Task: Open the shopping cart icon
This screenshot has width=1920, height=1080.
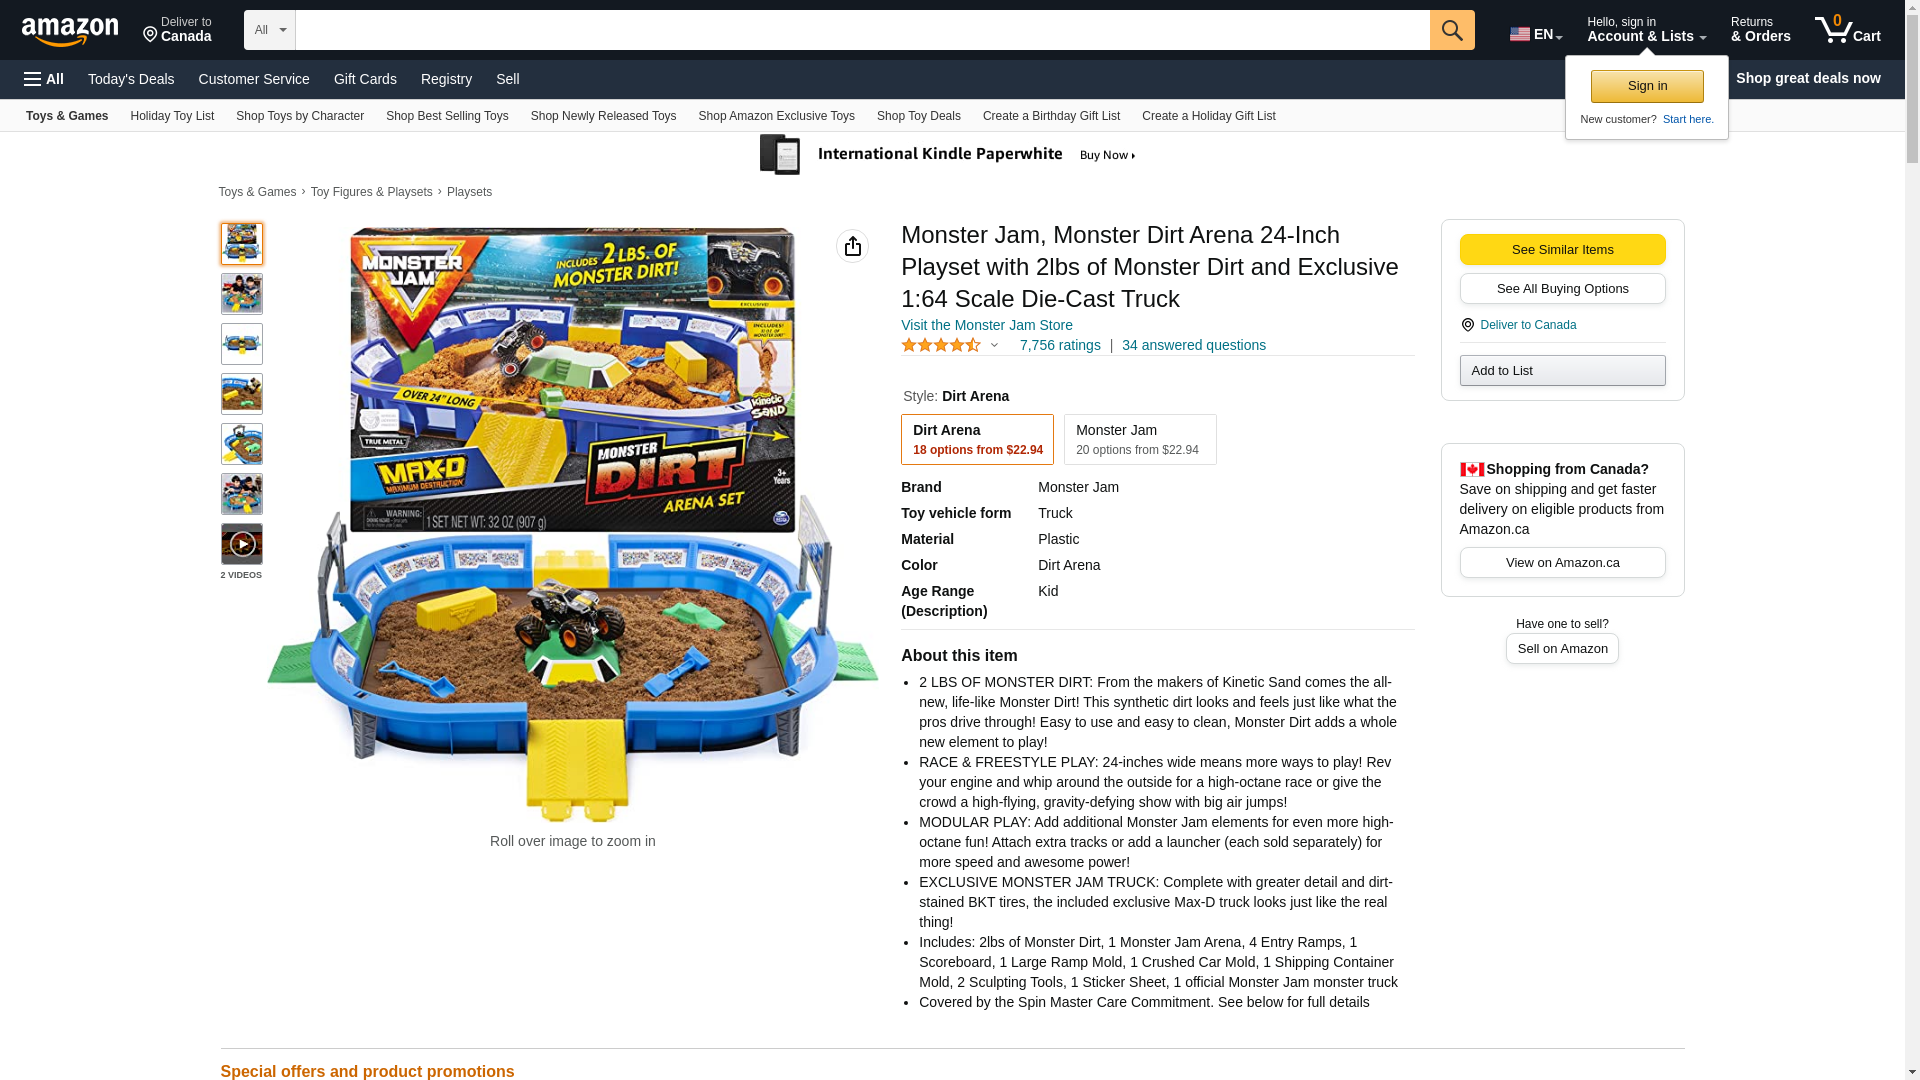Action: click(x=1848, y=30)
